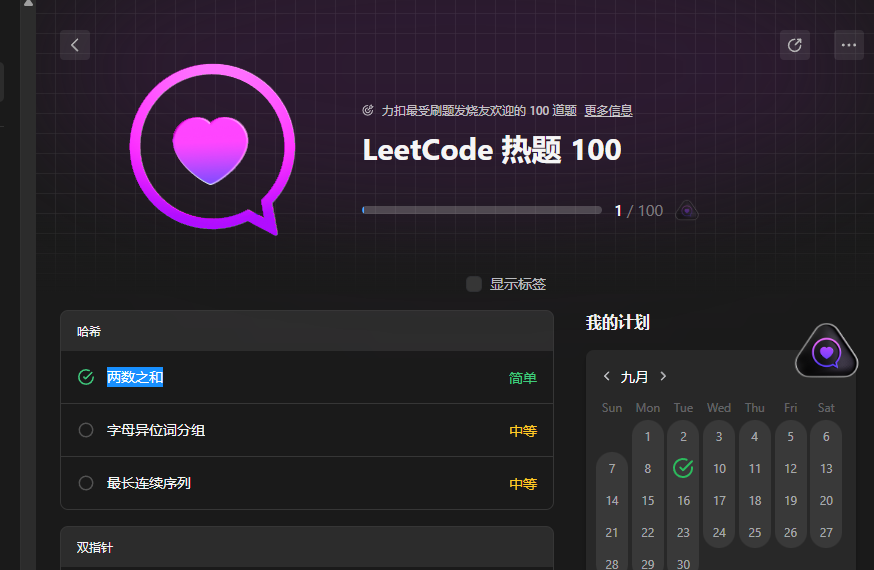Select September 21 in calendar
874x570 pixels.
click(612, 533)
